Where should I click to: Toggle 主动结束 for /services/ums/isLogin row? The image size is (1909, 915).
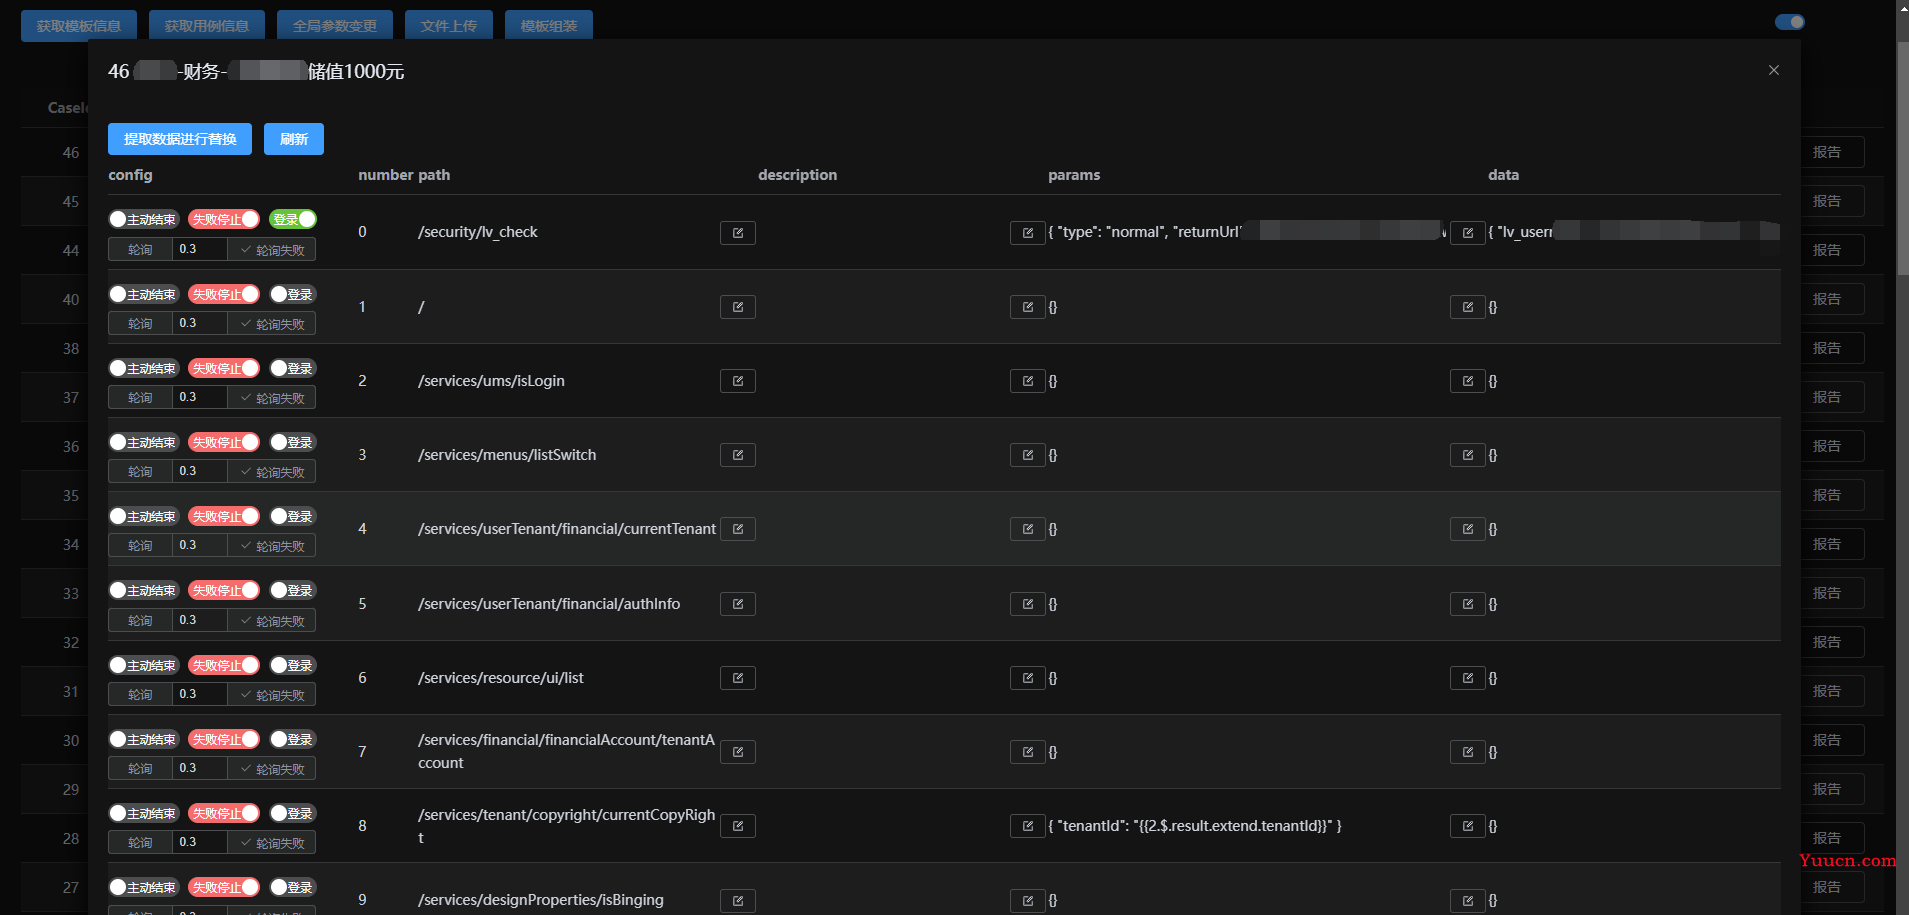(x=144, y=368)
